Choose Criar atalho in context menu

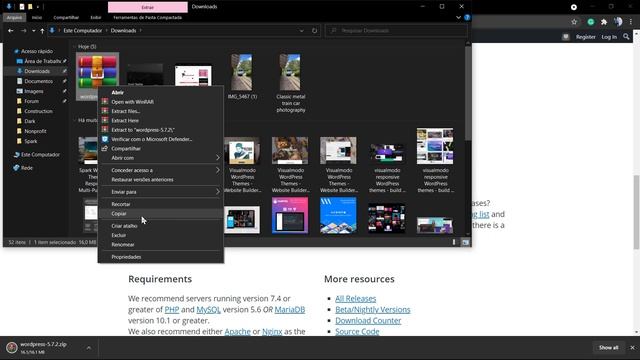[161, 226]
